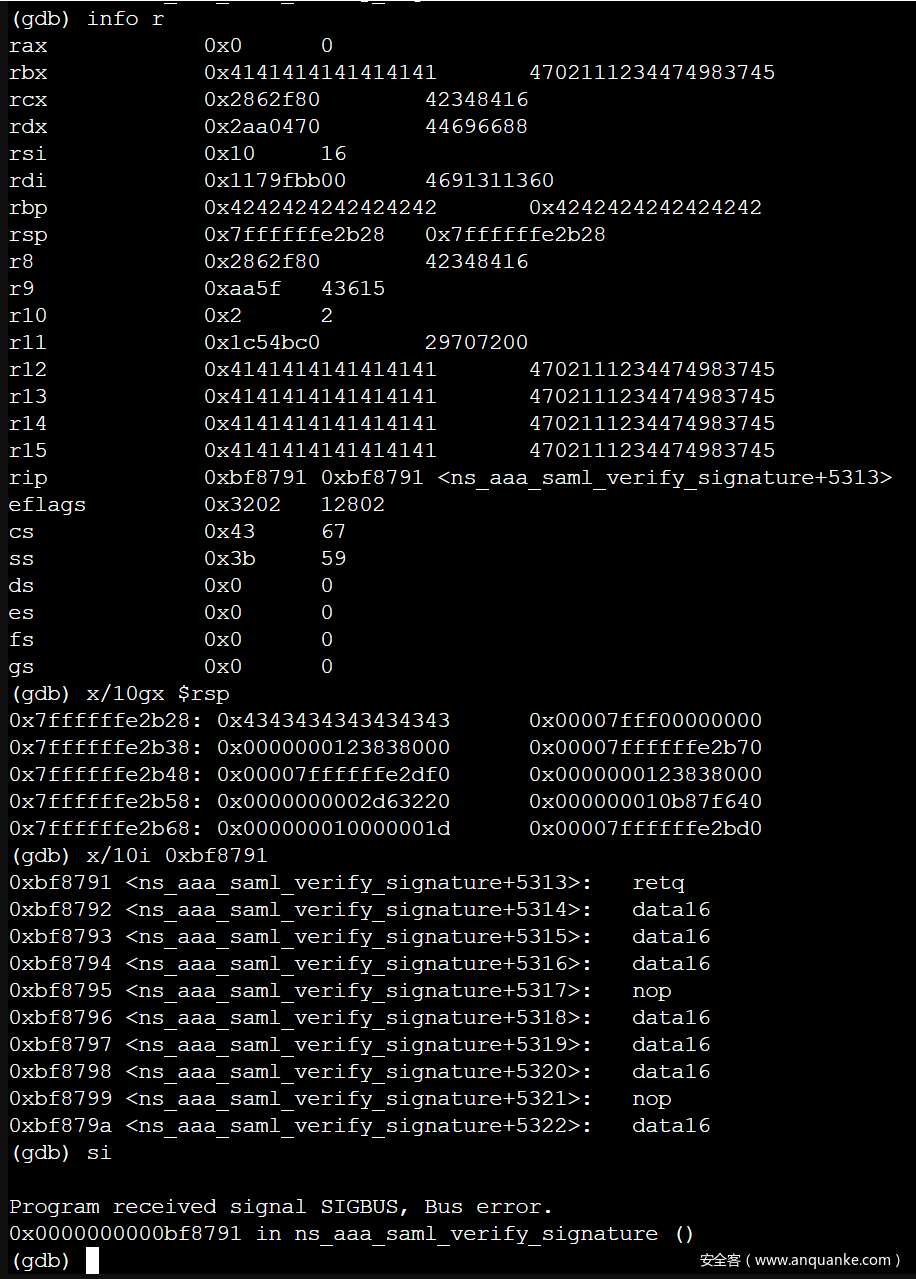This screenshot has width=916, height=1279.
Task: Click the "info r" command text
Action: (125, 18)
